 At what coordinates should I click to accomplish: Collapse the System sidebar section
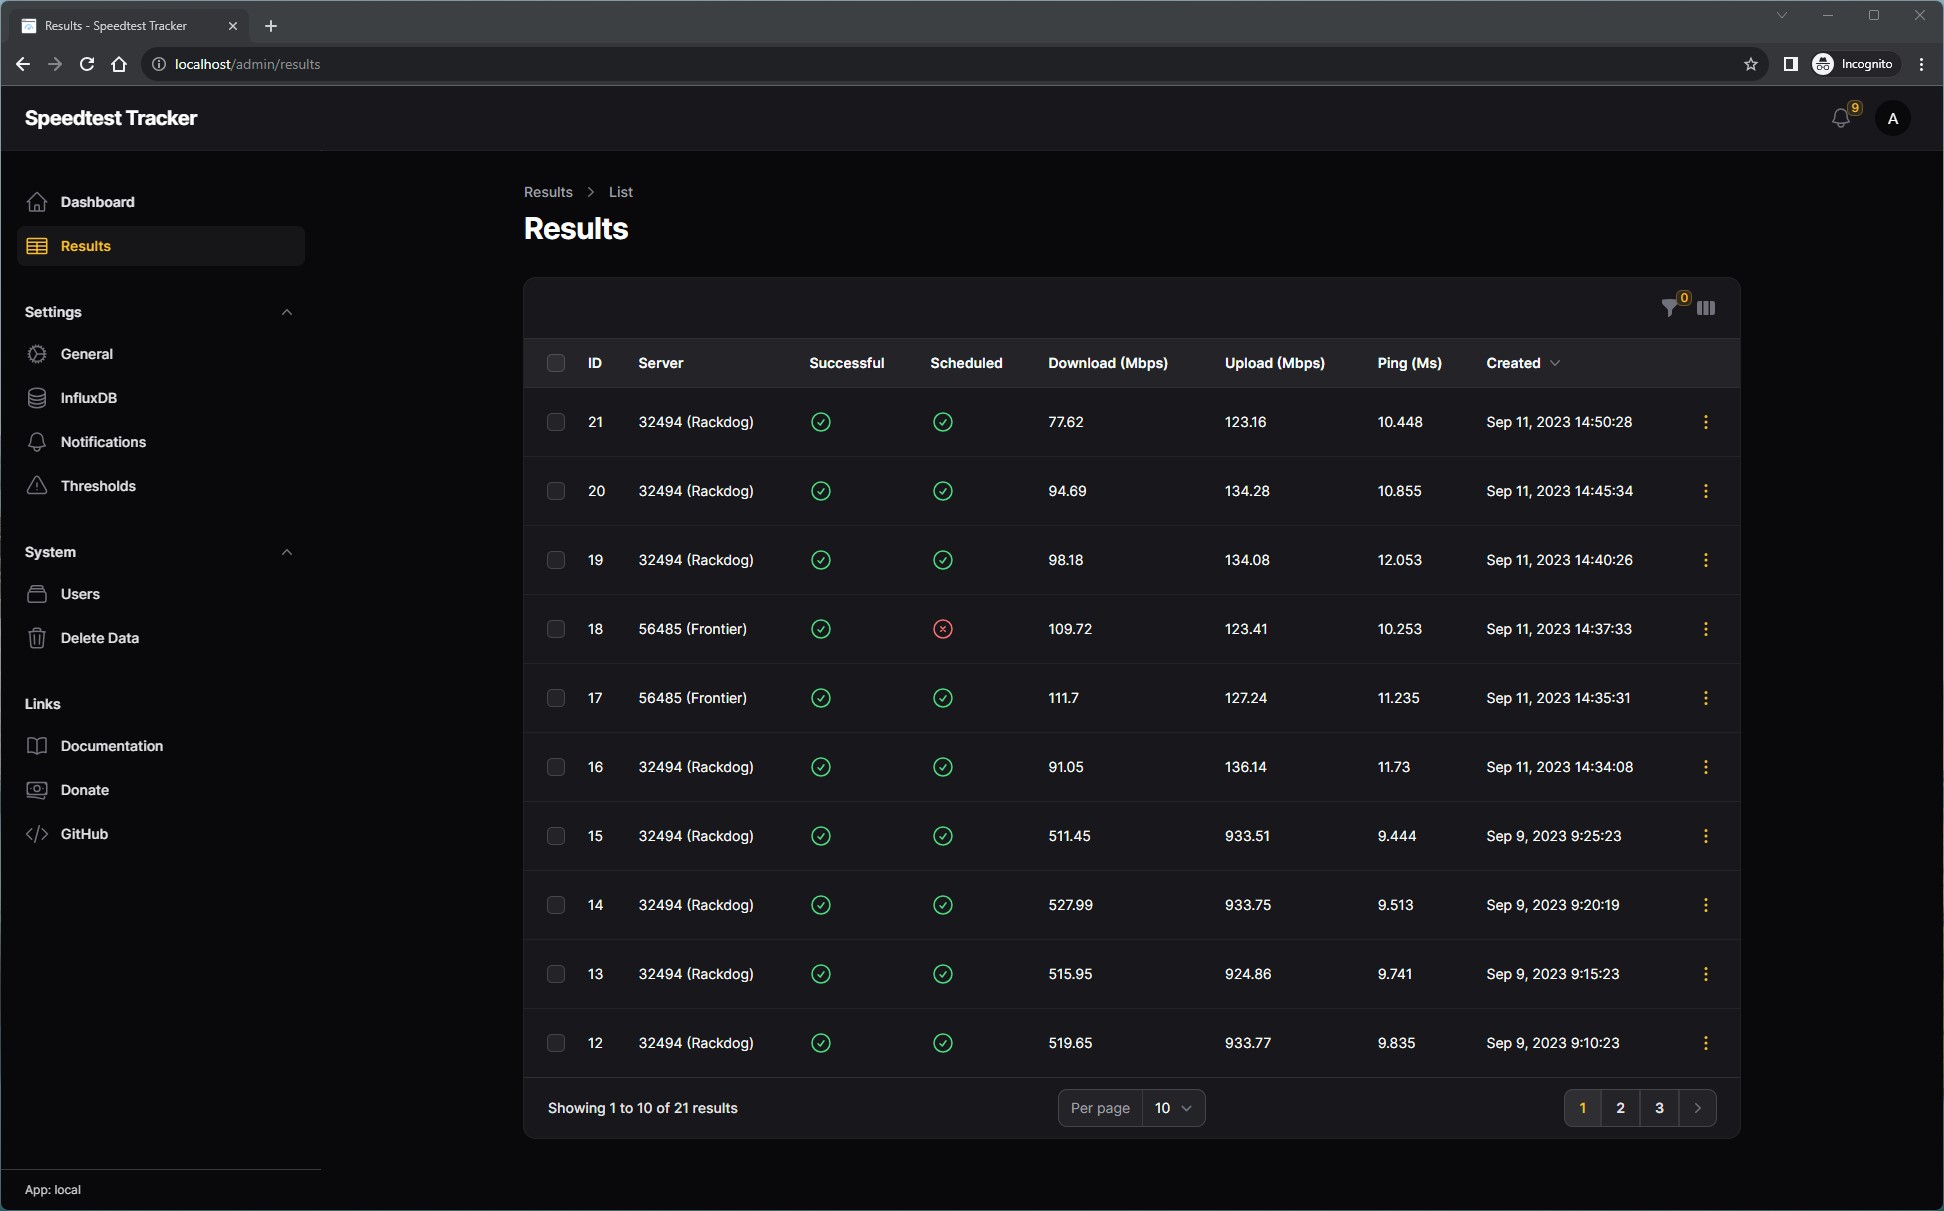click(x=287, y=552)
